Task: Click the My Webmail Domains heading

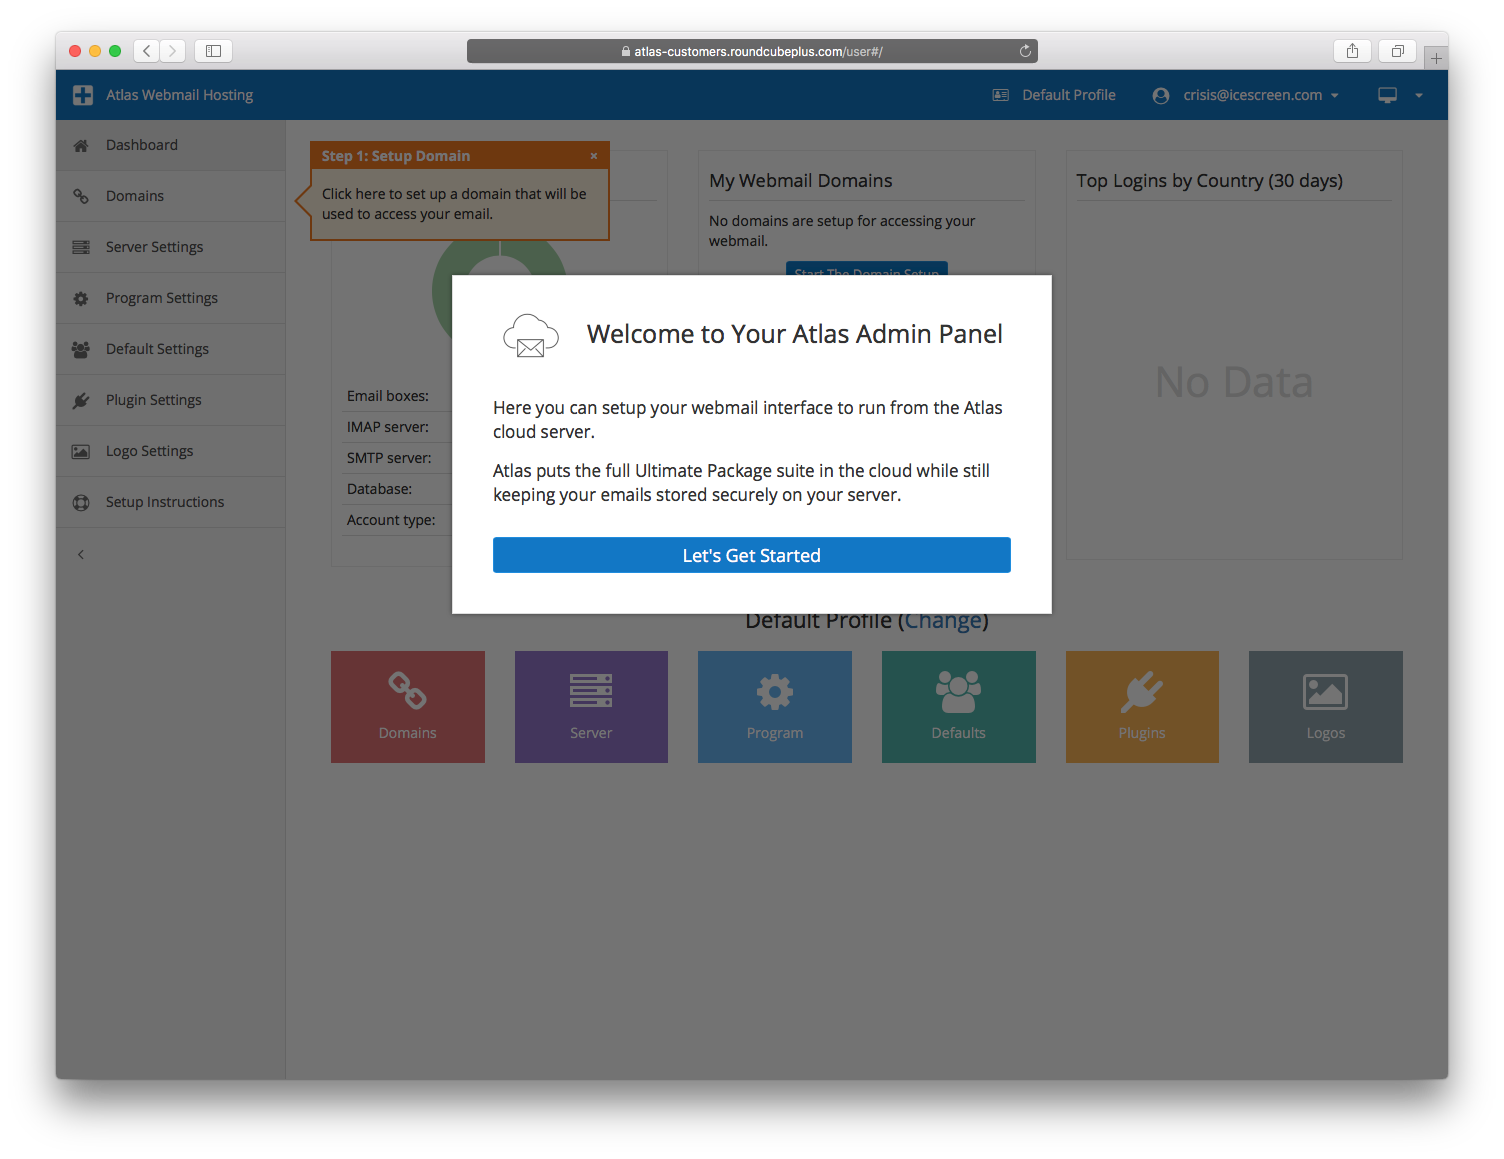Action: [x=801, y=181]
